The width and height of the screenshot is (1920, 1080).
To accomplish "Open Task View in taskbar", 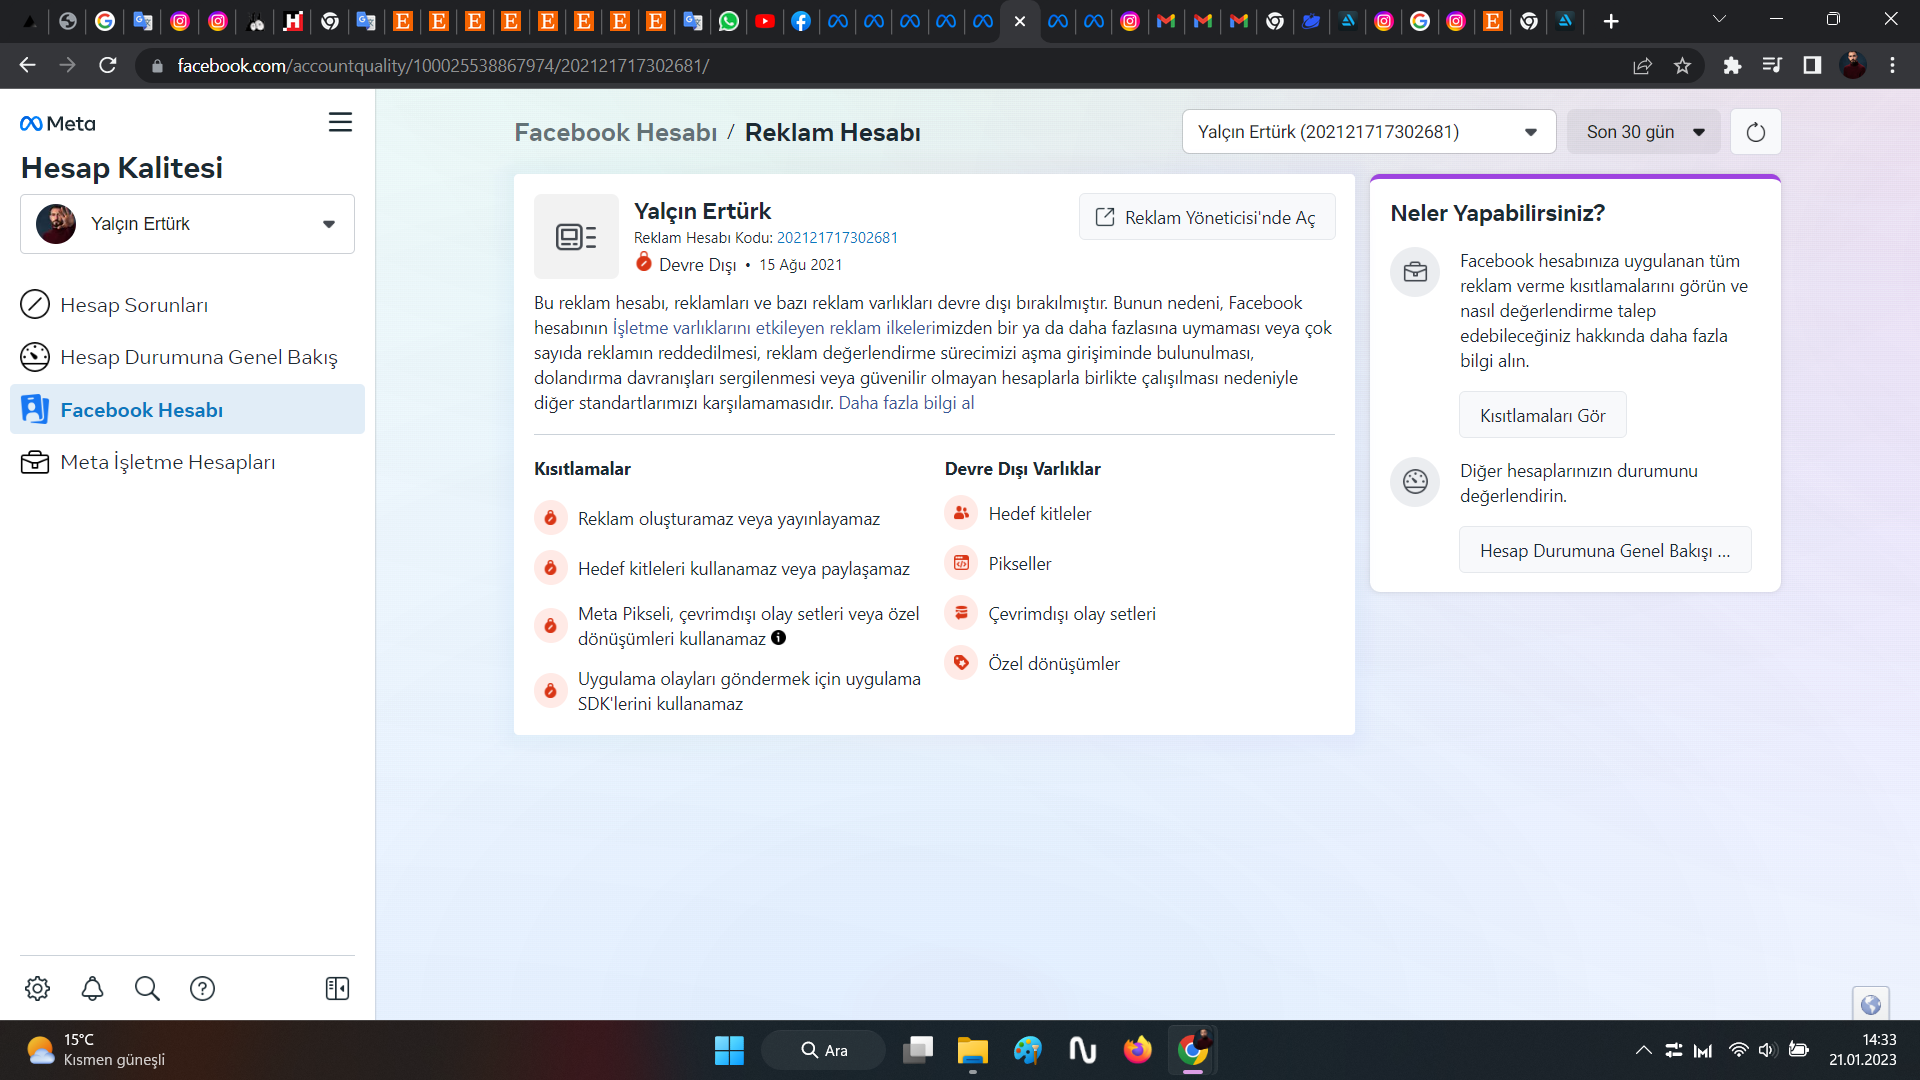I will (917, 1050).
